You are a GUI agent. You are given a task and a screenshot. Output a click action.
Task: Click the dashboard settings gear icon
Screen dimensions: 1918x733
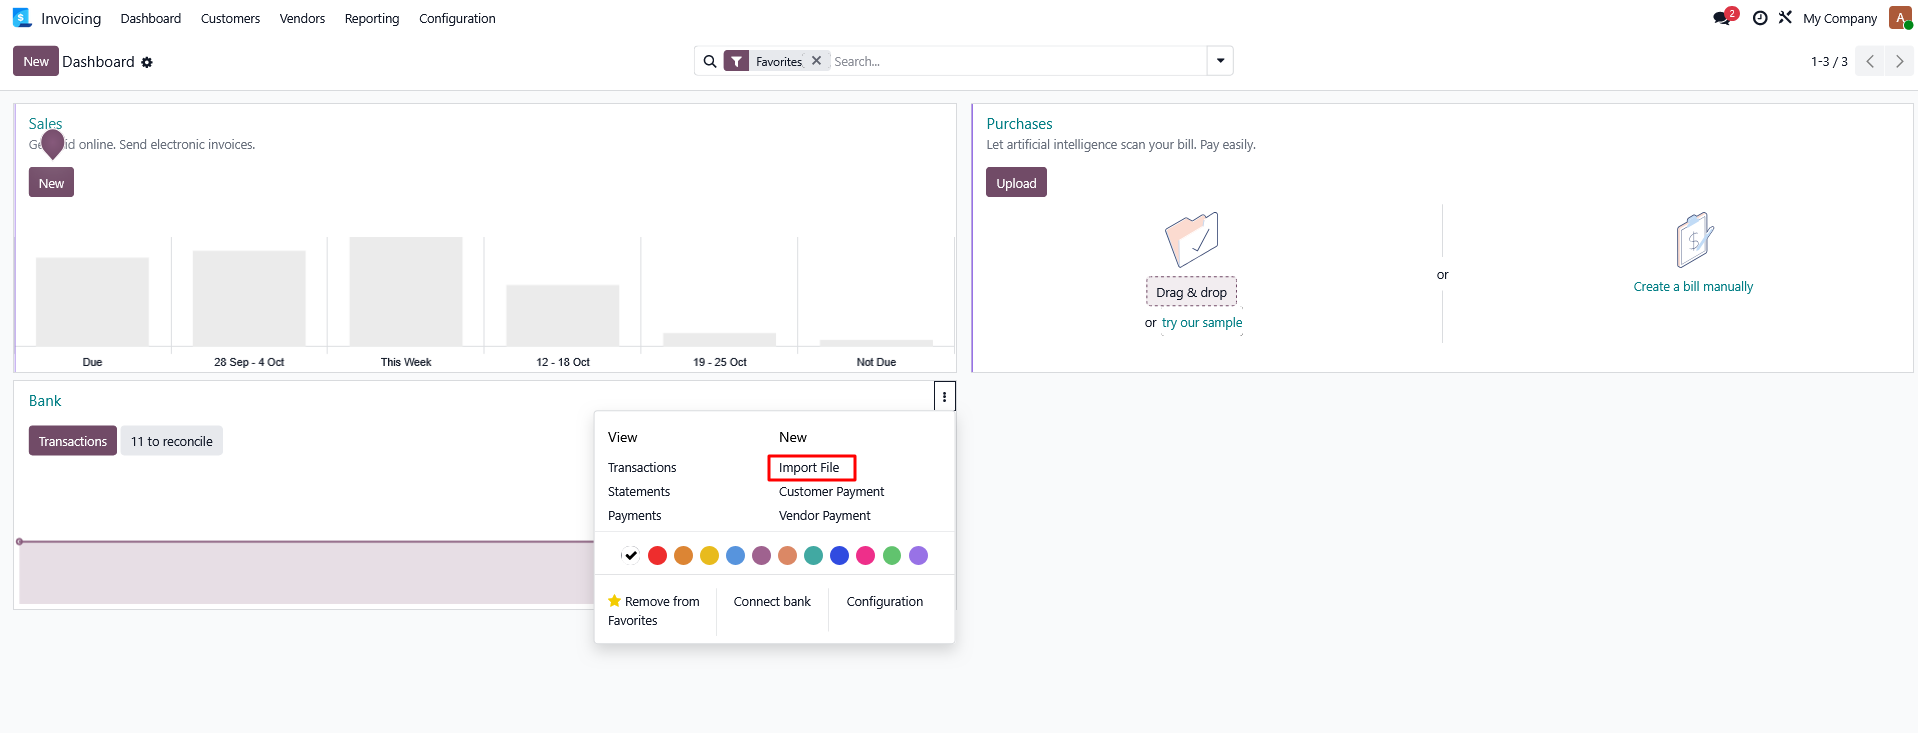click(147, 62)
